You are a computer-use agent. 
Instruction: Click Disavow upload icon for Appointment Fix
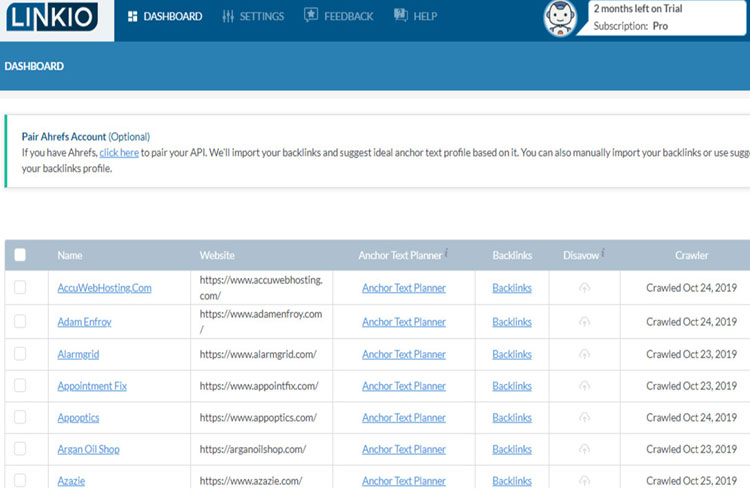tap(585, 386)
